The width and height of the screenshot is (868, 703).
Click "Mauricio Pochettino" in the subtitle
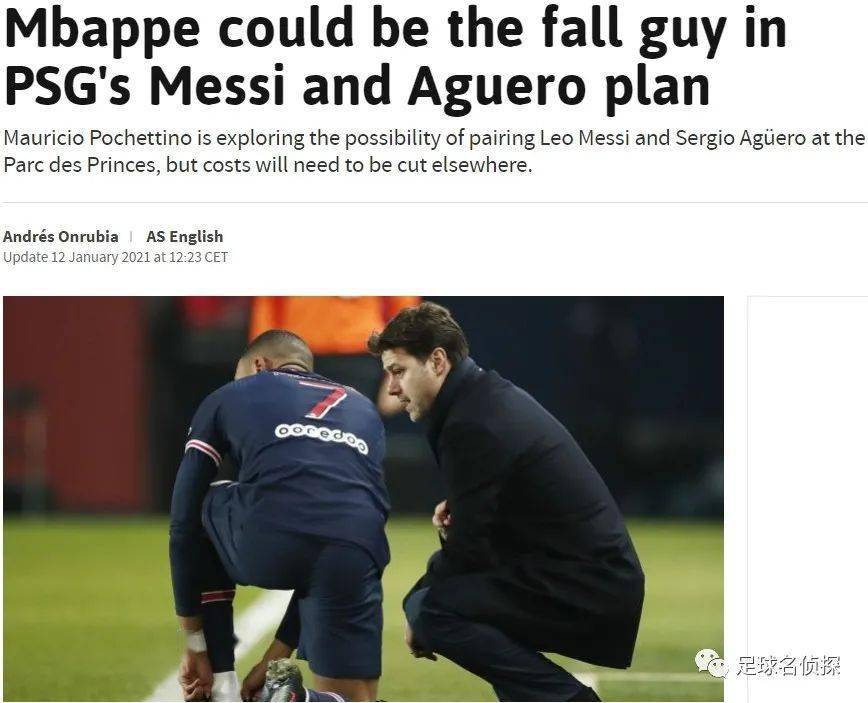click(97, 138)
